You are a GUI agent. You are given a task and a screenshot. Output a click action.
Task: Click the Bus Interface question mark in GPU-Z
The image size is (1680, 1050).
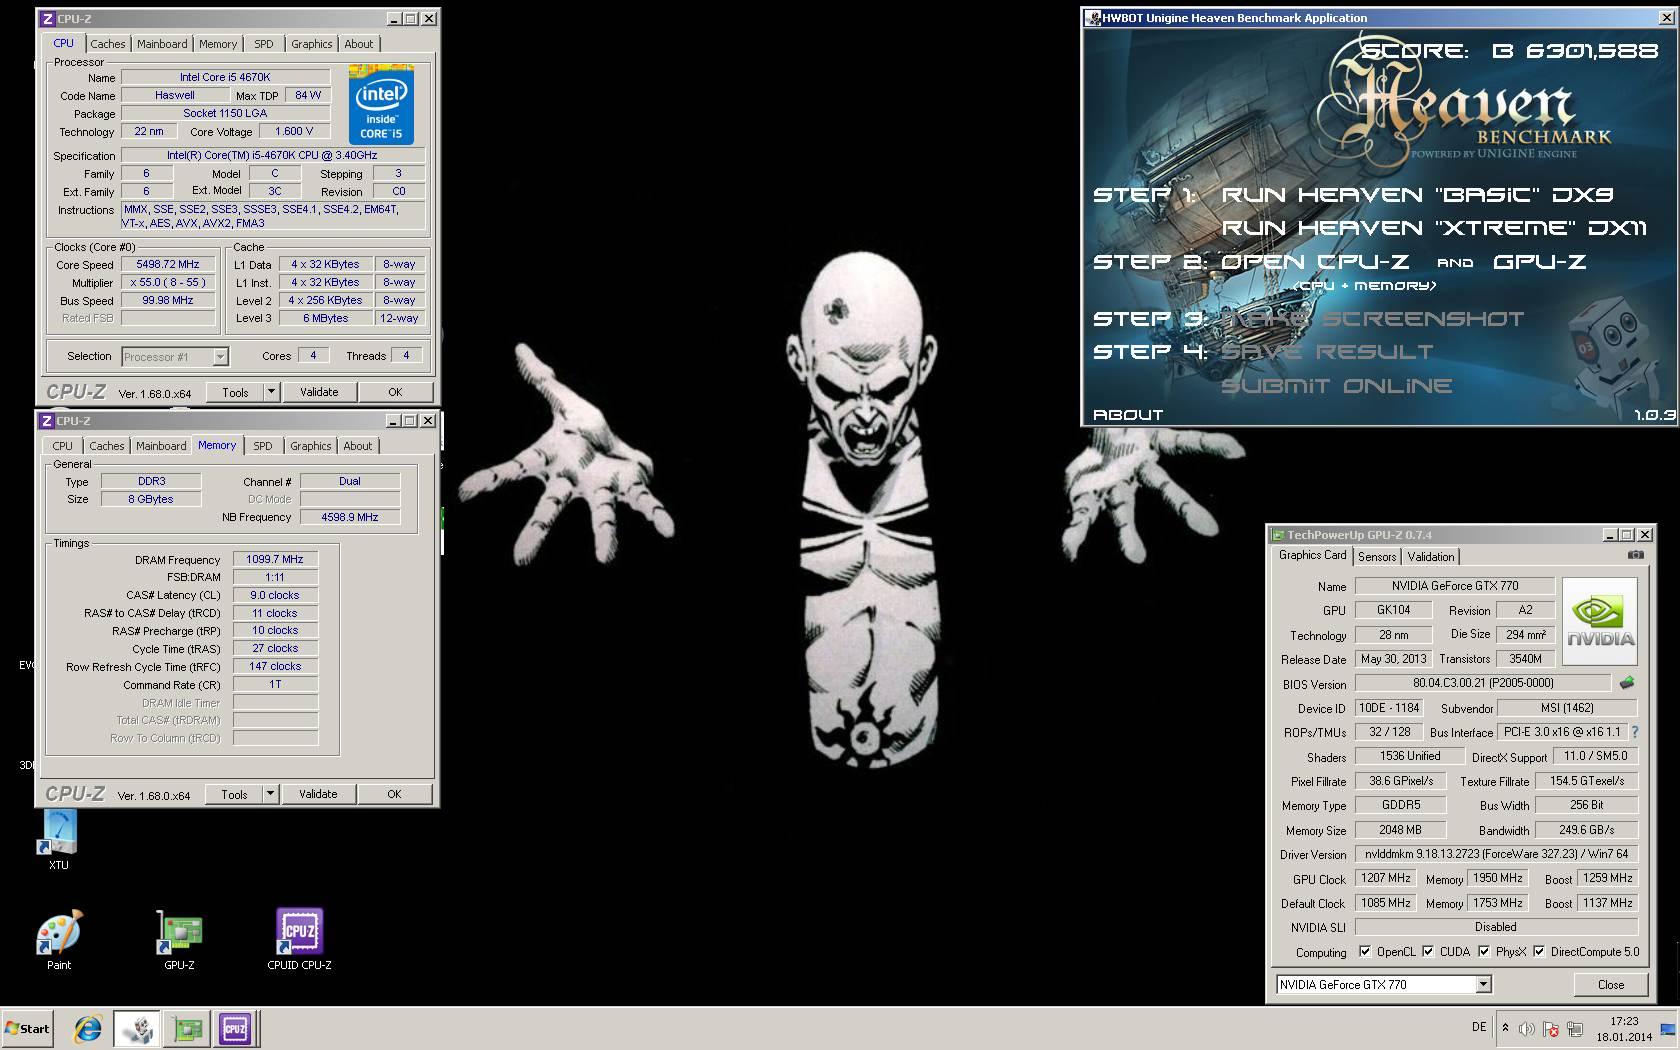(x=1635, y=732)
